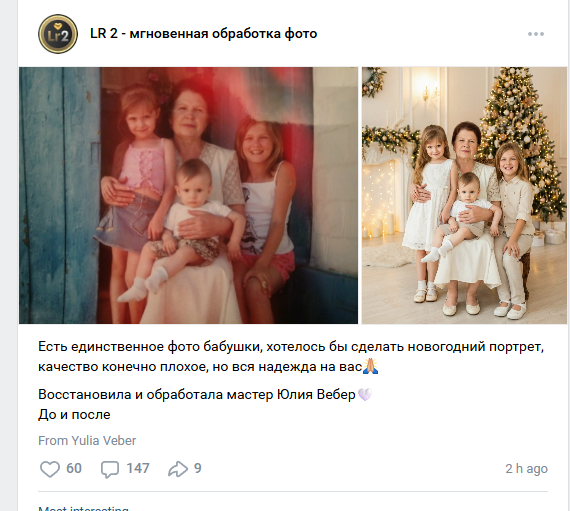The width and height of the screenshot is (570, 511).
Task: Open the "2 h ago" timestamp link
Action: tap(526, 468)
